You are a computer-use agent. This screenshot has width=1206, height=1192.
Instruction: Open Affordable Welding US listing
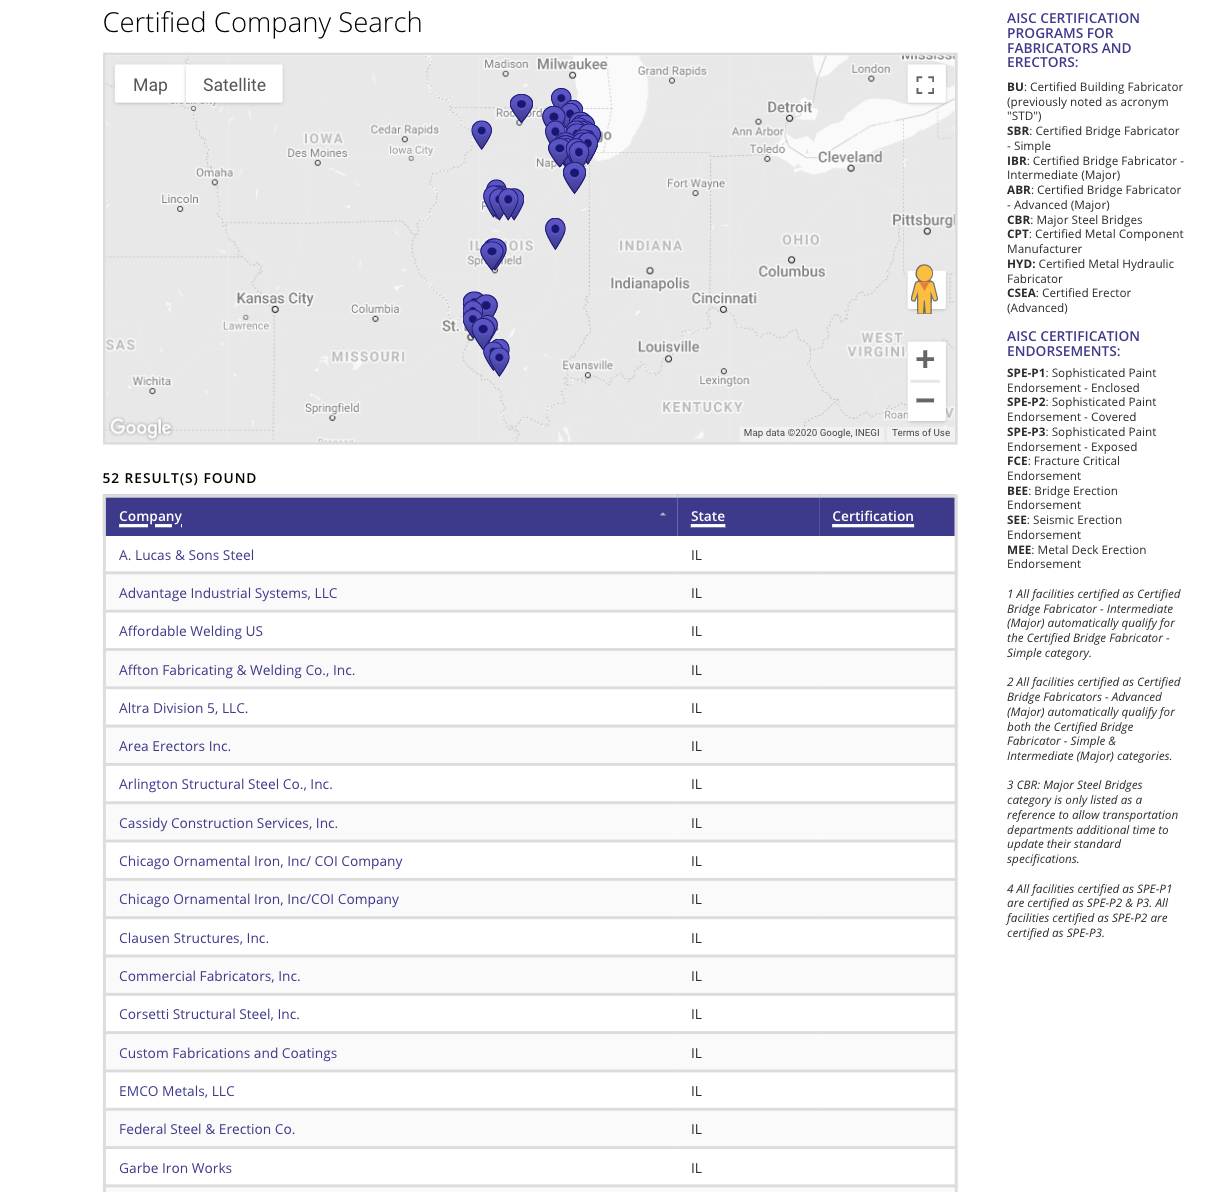coord(191,631)
